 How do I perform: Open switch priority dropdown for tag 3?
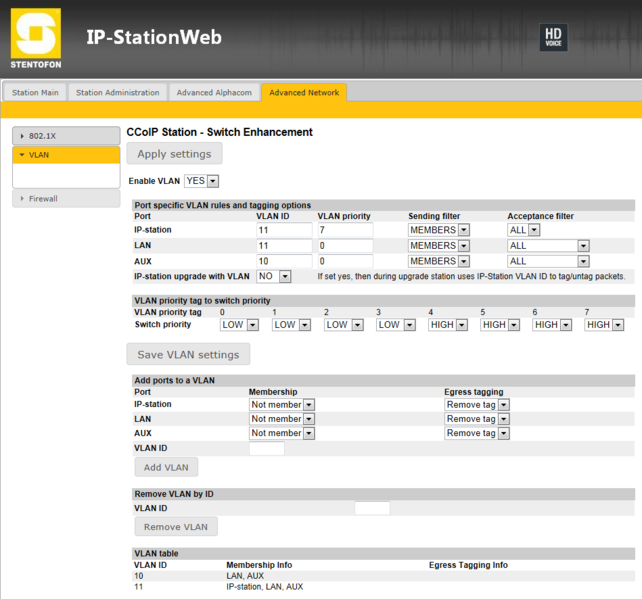(396, 325)
